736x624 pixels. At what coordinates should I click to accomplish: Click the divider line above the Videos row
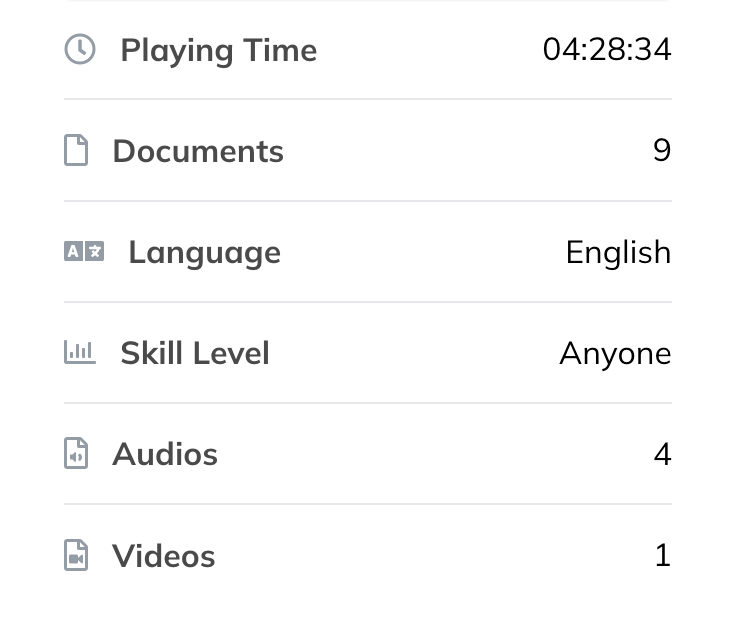point(368,504)
